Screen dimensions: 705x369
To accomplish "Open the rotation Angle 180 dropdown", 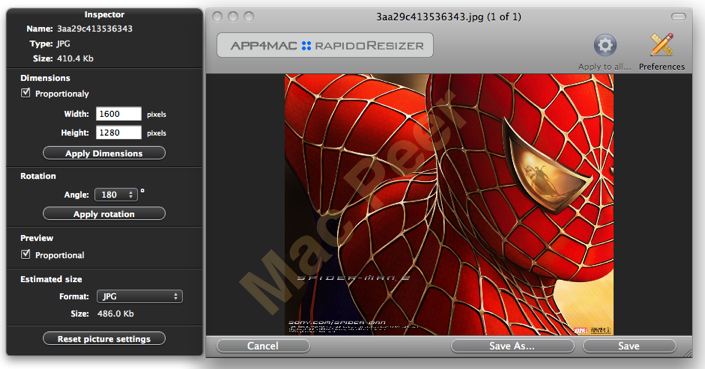I will click(116, 195).
